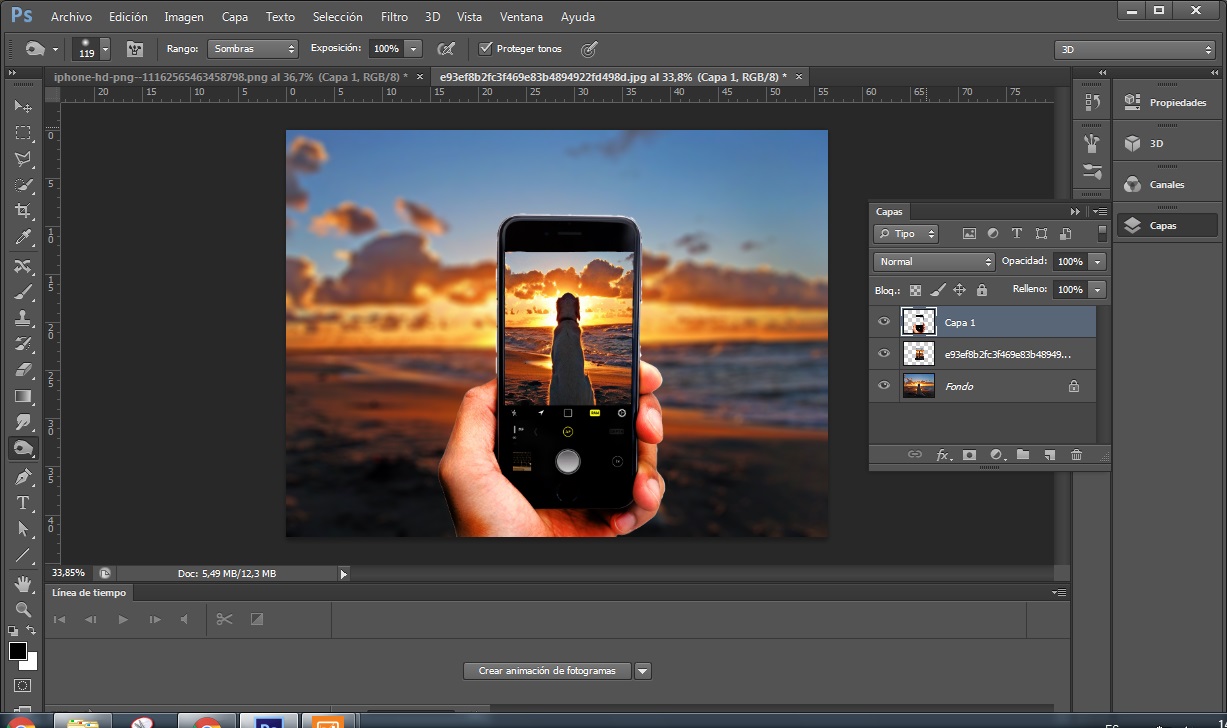Click the delete layer trash icon
This screenshot has width=1227, height=728.
coord(1076,455)
